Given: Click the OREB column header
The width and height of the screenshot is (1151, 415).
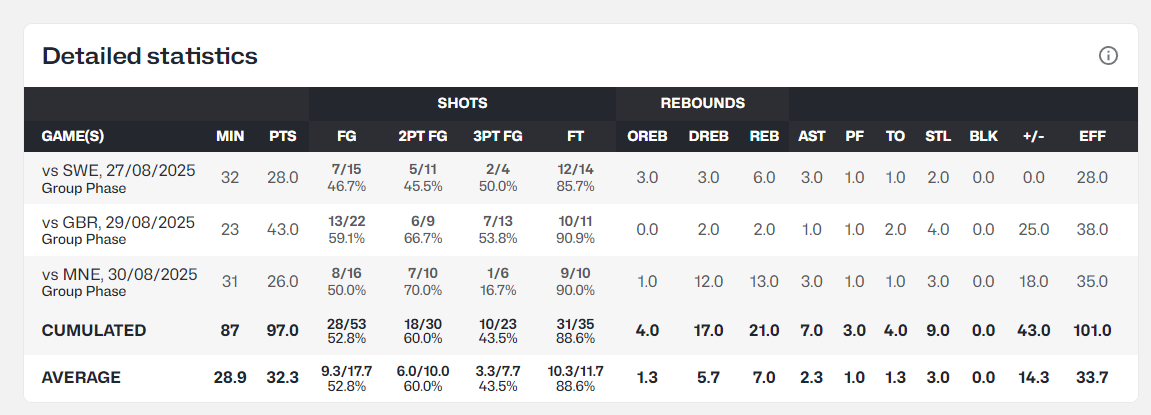Looking at the screenshot, I should [x=647, y=136].
